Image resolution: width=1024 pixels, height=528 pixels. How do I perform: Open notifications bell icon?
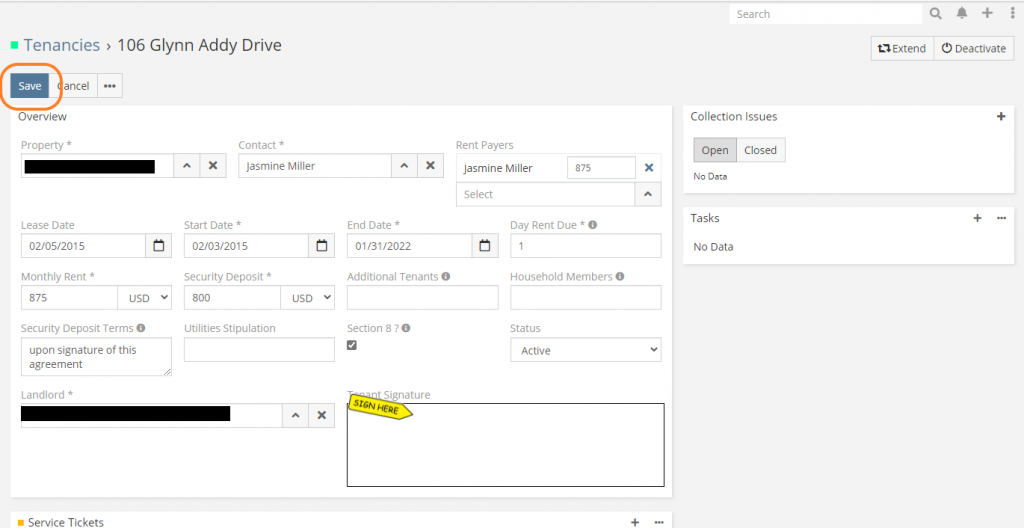(962, 14)
